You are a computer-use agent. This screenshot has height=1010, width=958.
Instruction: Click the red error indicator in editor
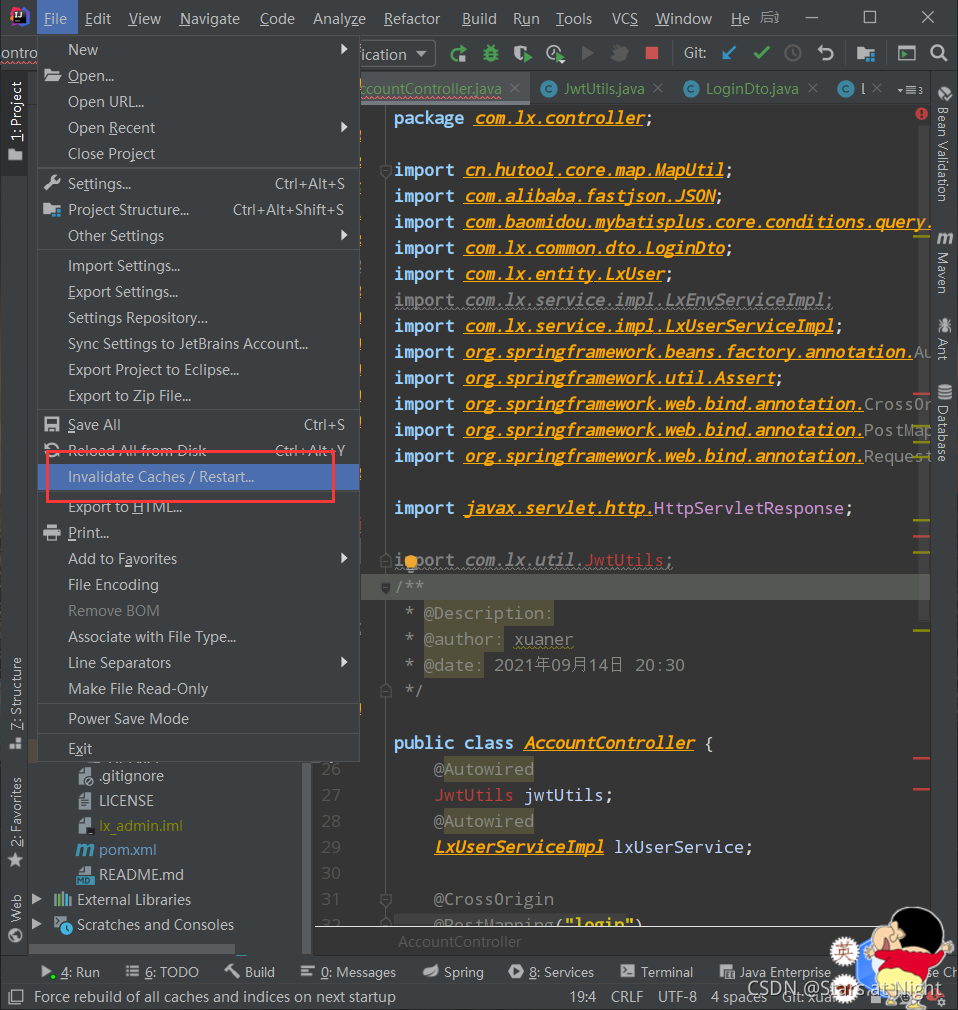pos(921,114)
